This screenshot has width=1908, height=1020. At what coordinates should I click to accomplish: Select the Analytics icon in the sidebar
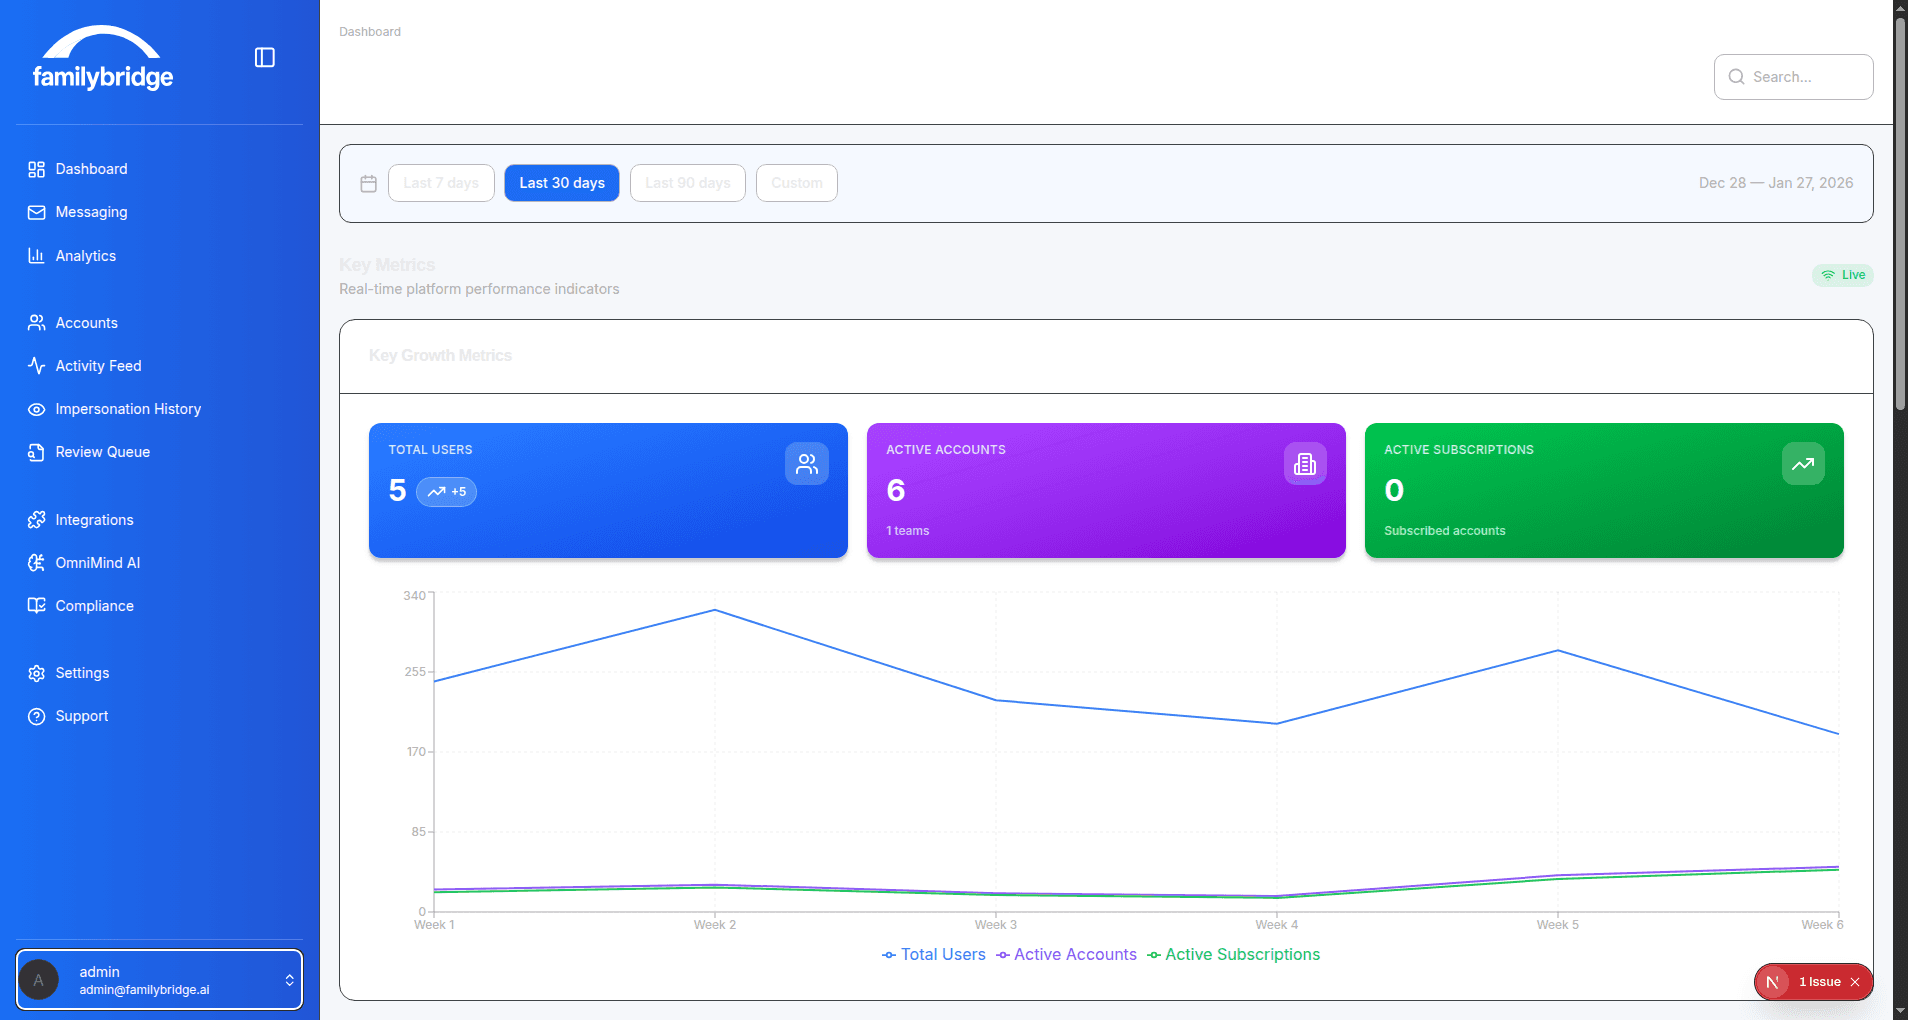click(36, 255)
